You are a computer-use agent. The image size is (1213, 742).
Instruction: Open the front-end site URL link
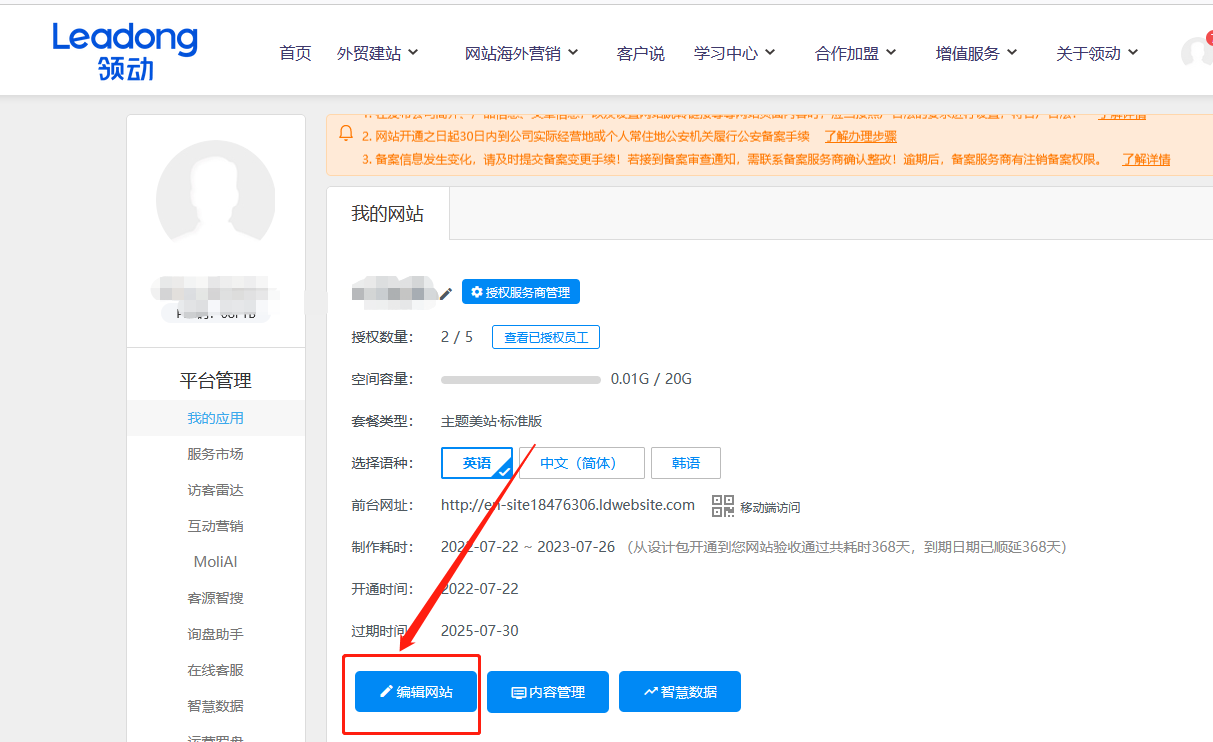coord(567,505)
